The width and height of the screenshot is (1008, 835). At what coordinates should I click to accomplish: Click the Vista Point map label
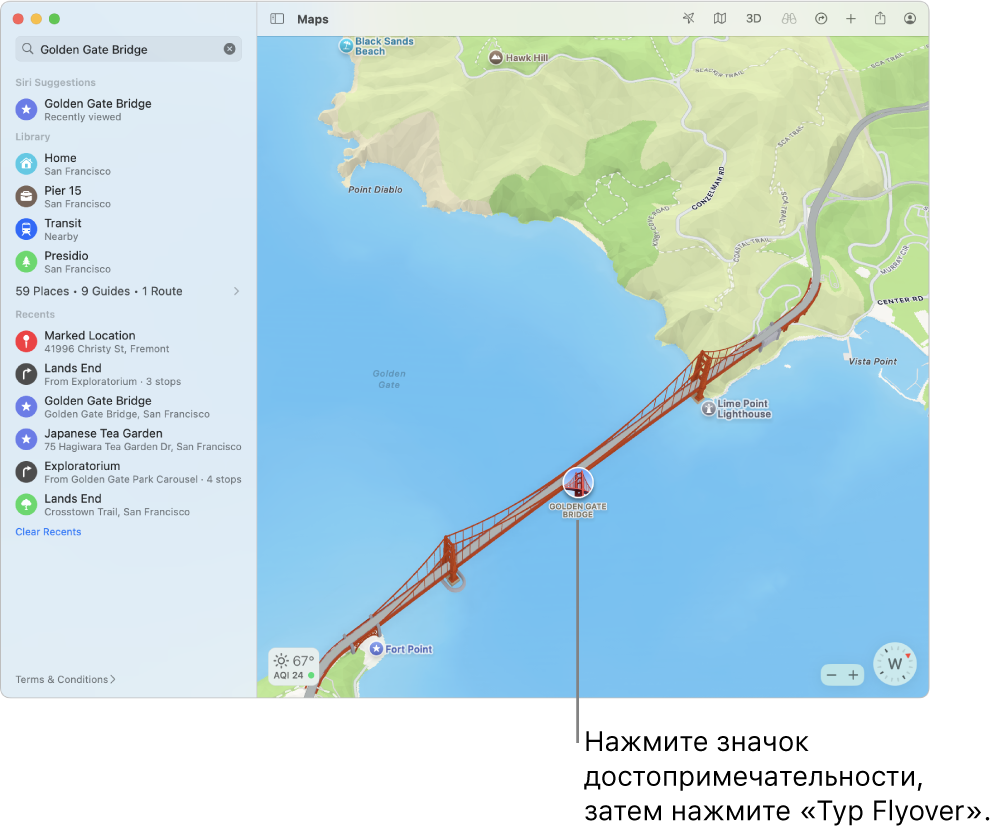coord(872,361)
